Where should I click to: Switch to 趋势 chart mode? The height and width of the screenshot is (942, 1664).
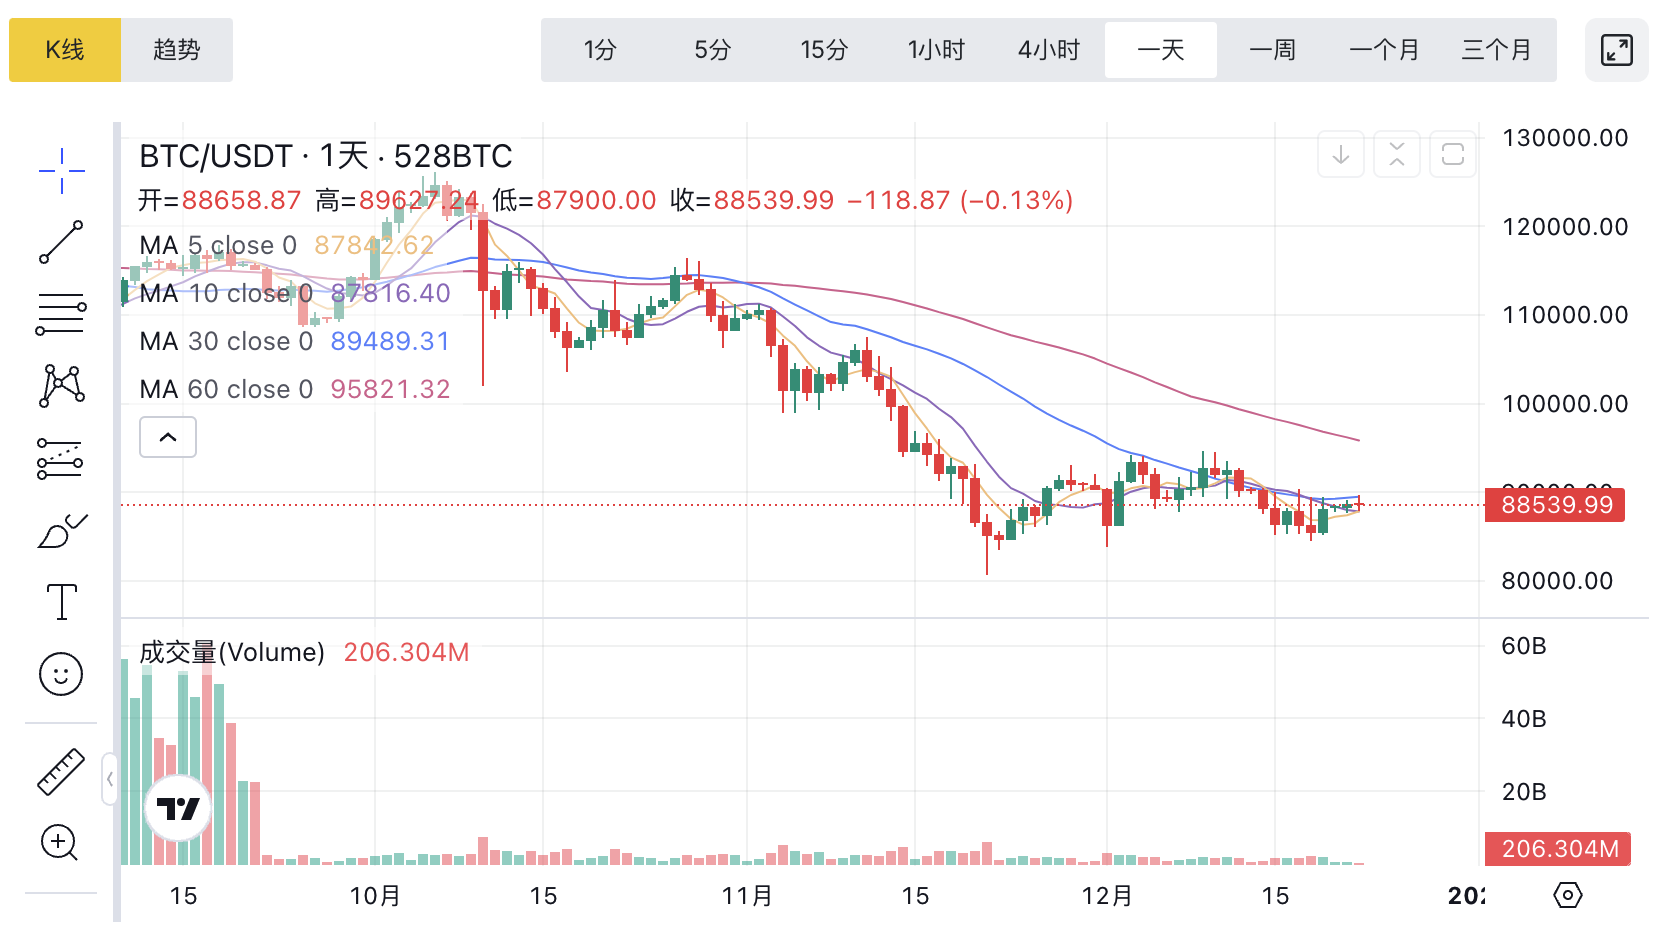[177, 50]
